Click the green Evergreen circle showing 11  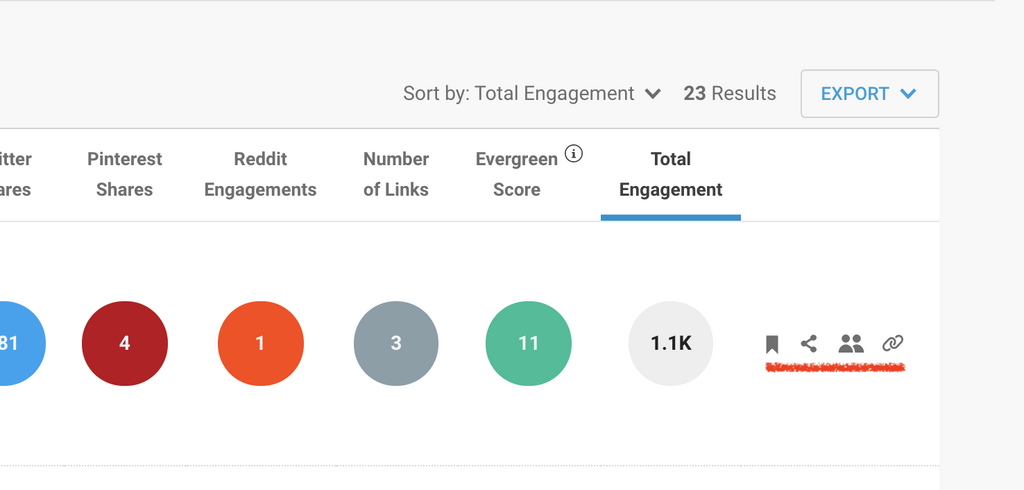528,343
